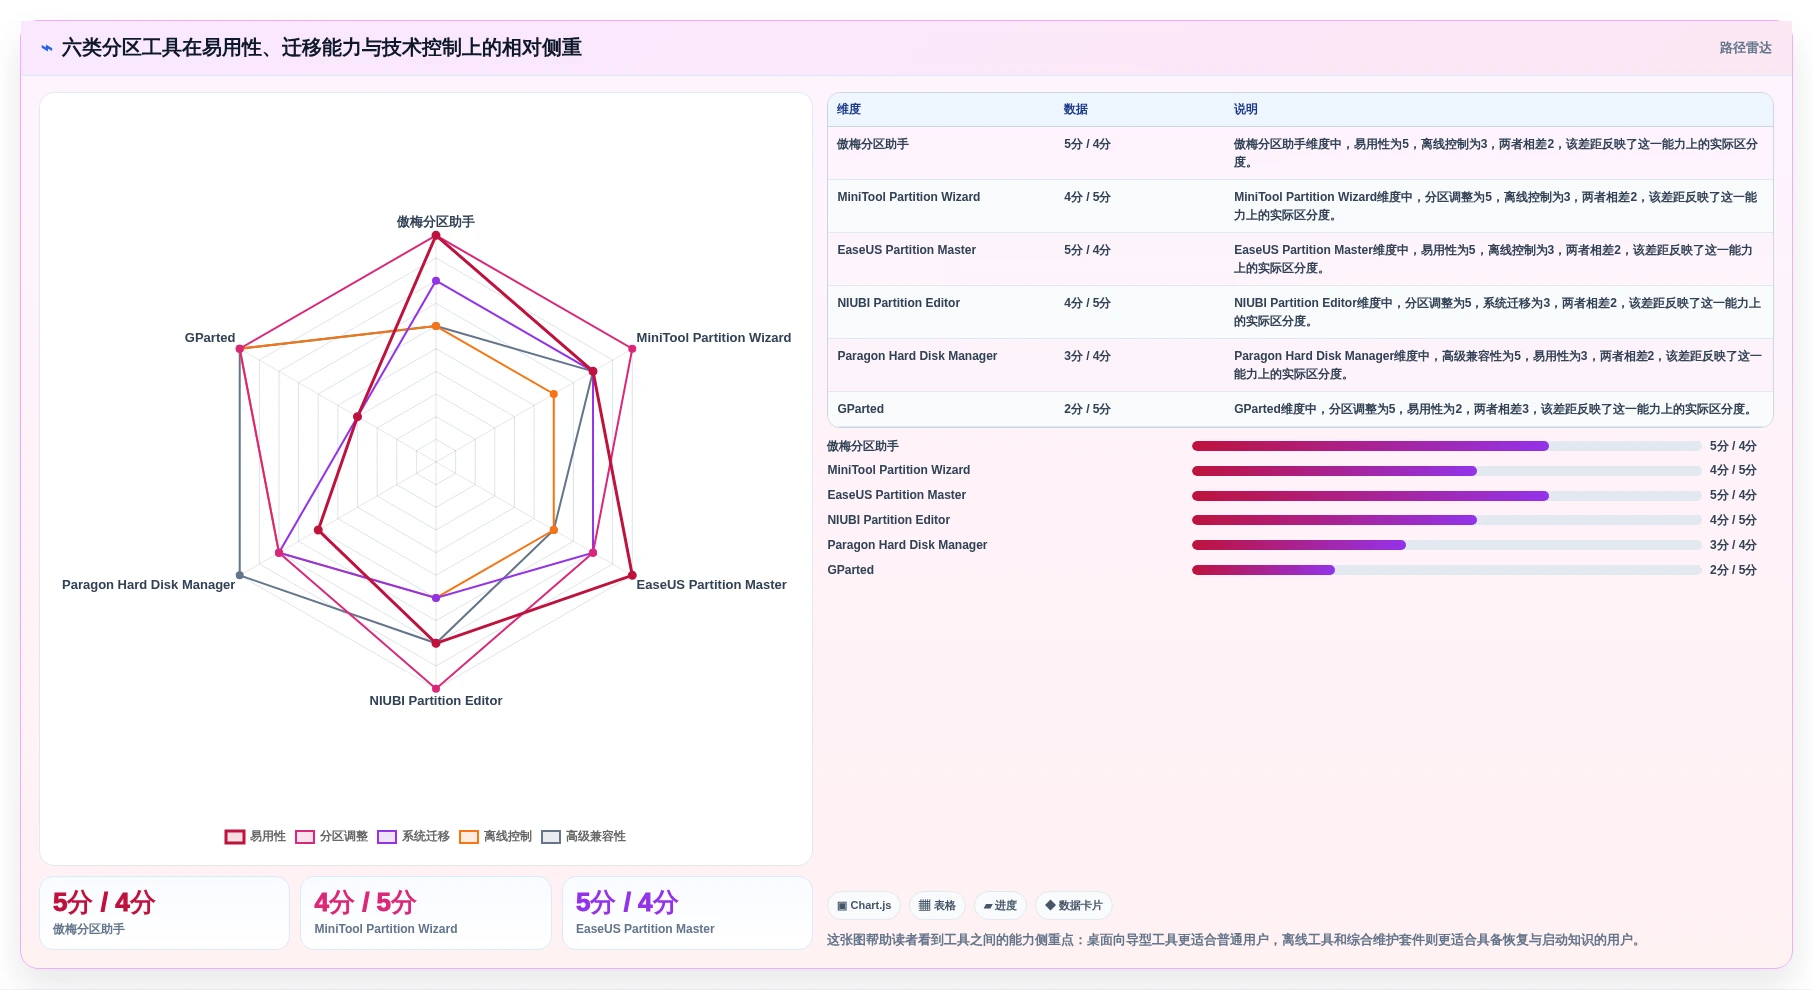Image resolution: width=1813 pixels, height=990 pixels.
Task: Toggle the 高级兼容性 legend series
Action: click(x=583, y=836)
